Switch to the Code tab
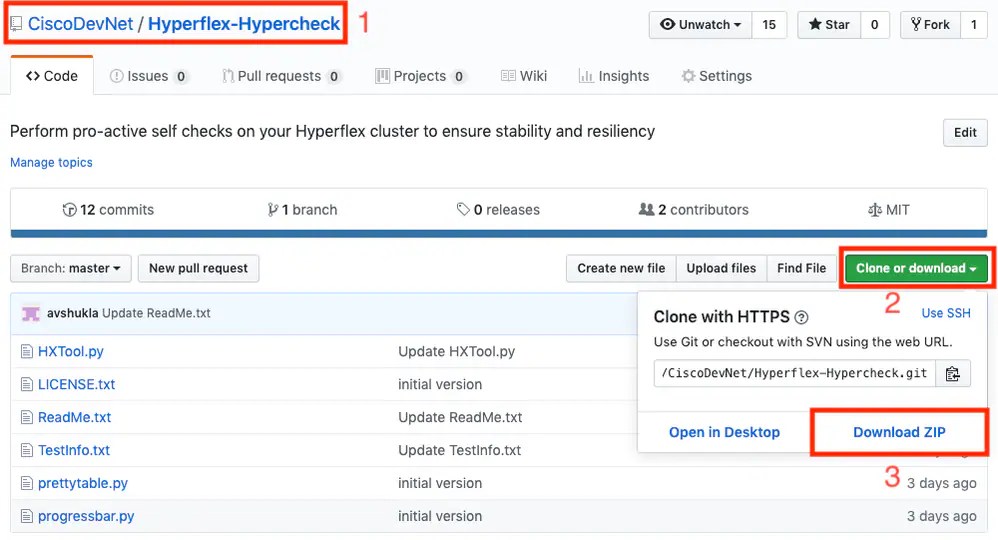The width and height of the screenshot is (998, 540). 52,76
